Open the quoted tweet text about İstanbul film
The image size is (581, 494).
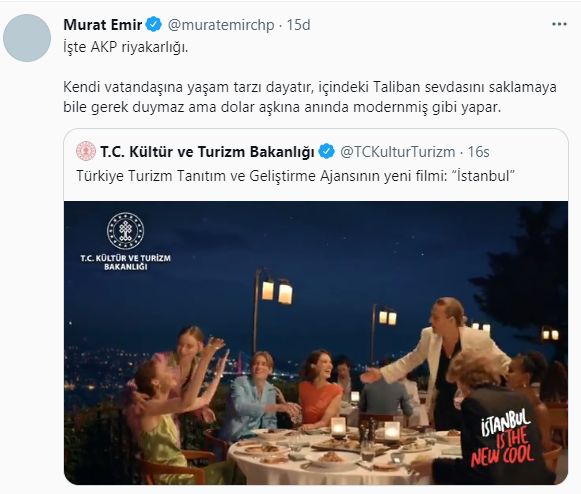295,175
